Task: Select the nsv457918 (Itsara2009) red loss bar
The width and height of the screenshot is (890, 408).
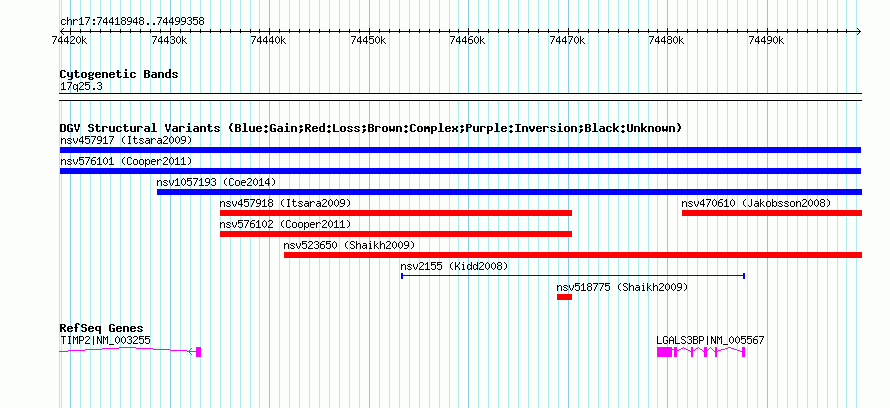Action: click(396, 213)
